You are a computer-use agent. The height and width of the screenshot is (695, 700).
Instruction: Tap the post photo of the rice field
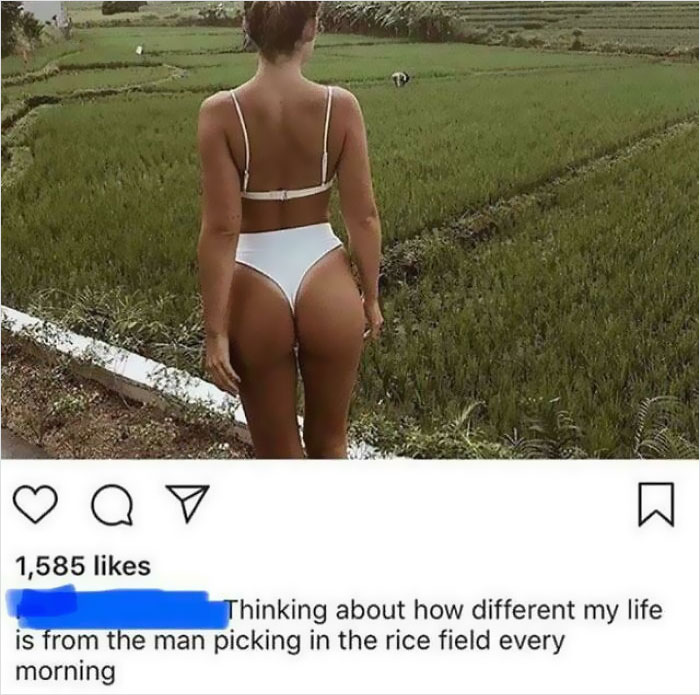[x=350, y=230]
